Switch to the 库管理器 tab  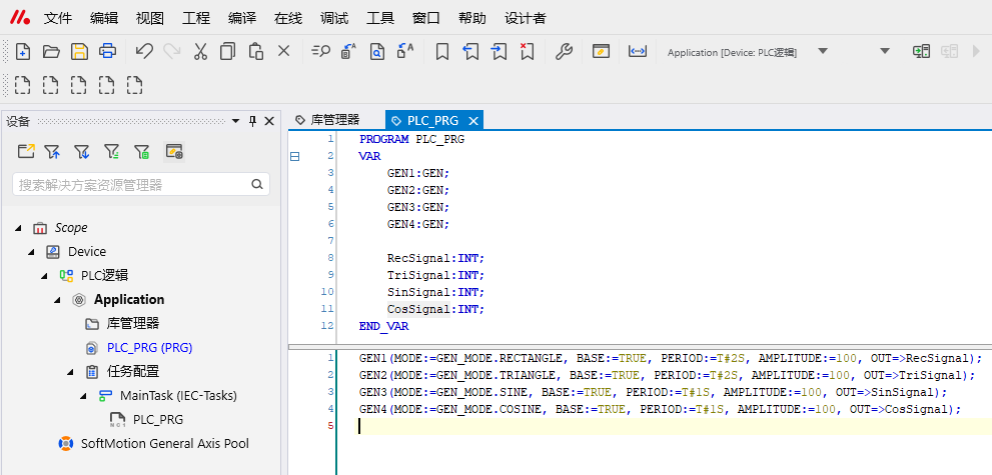328,120
